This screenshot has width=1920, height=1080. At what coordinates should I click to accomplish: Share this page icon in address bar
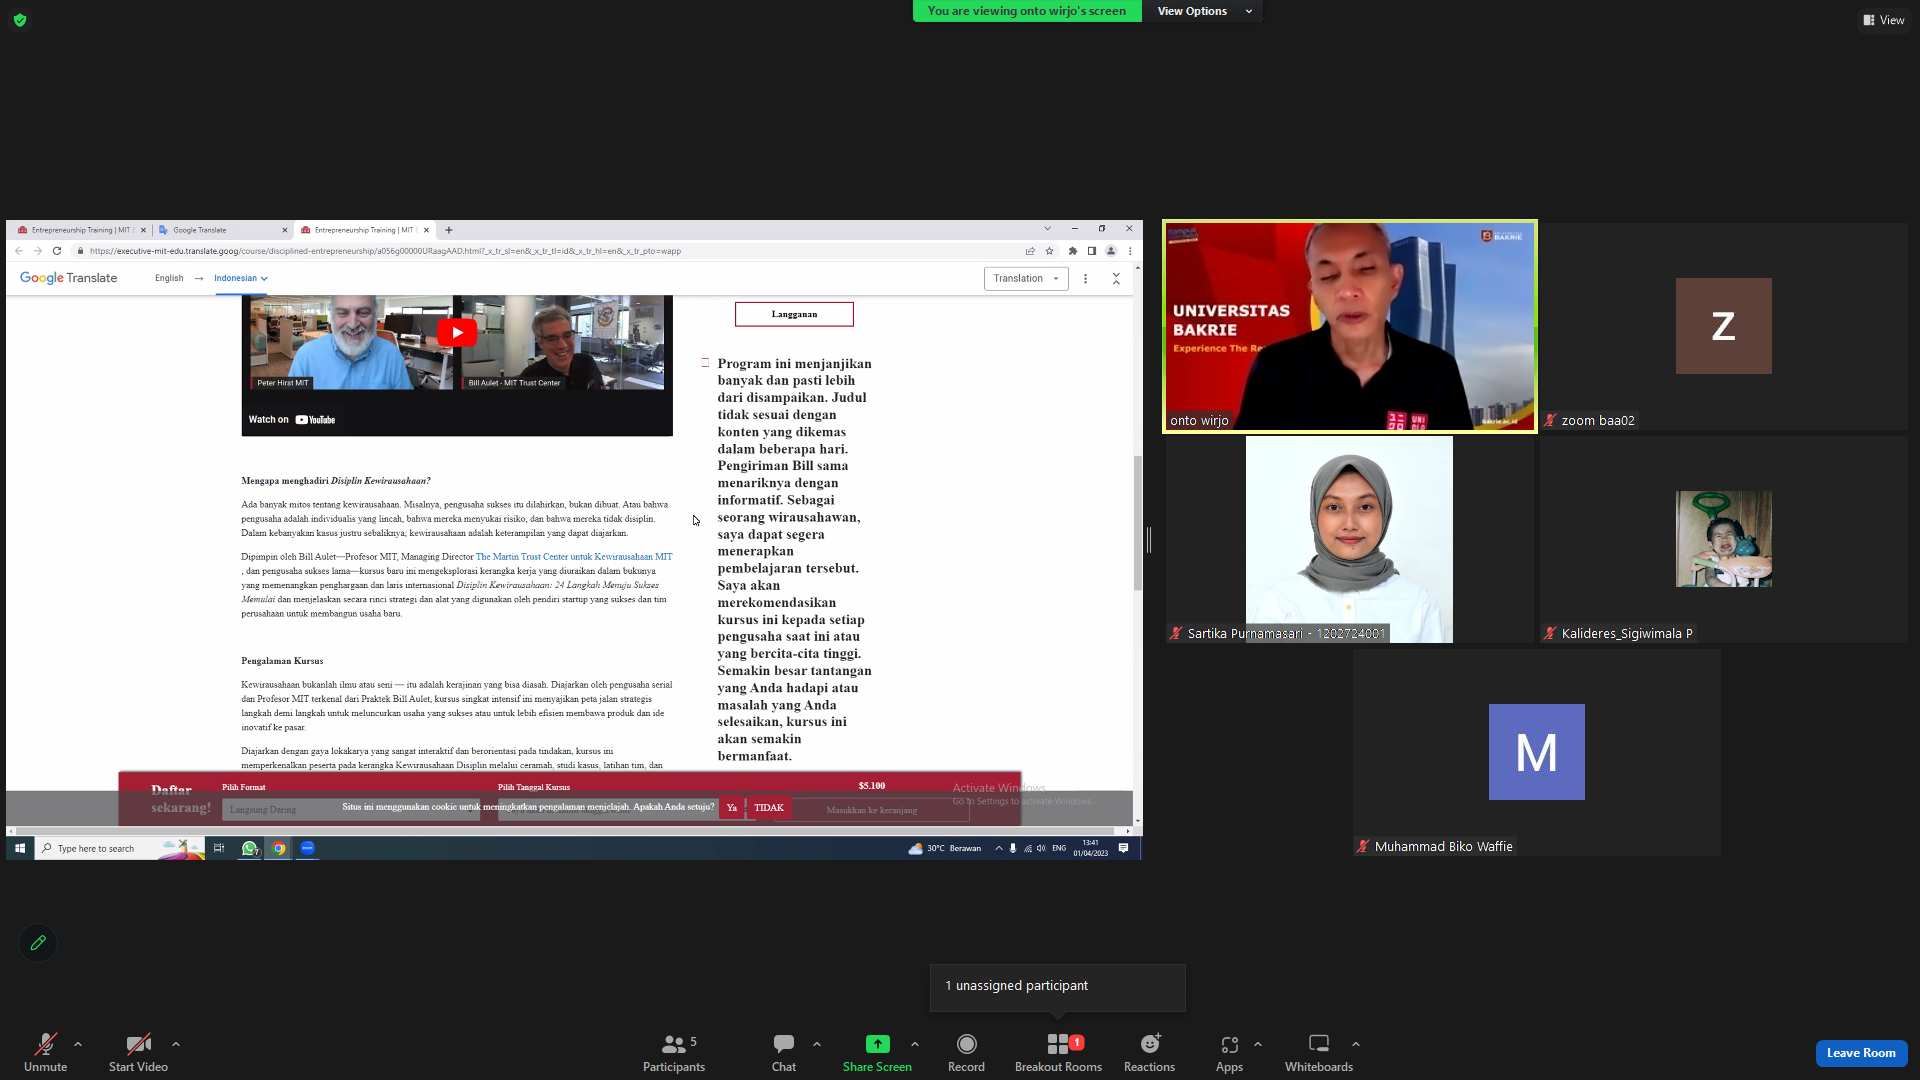point(1030,251)
